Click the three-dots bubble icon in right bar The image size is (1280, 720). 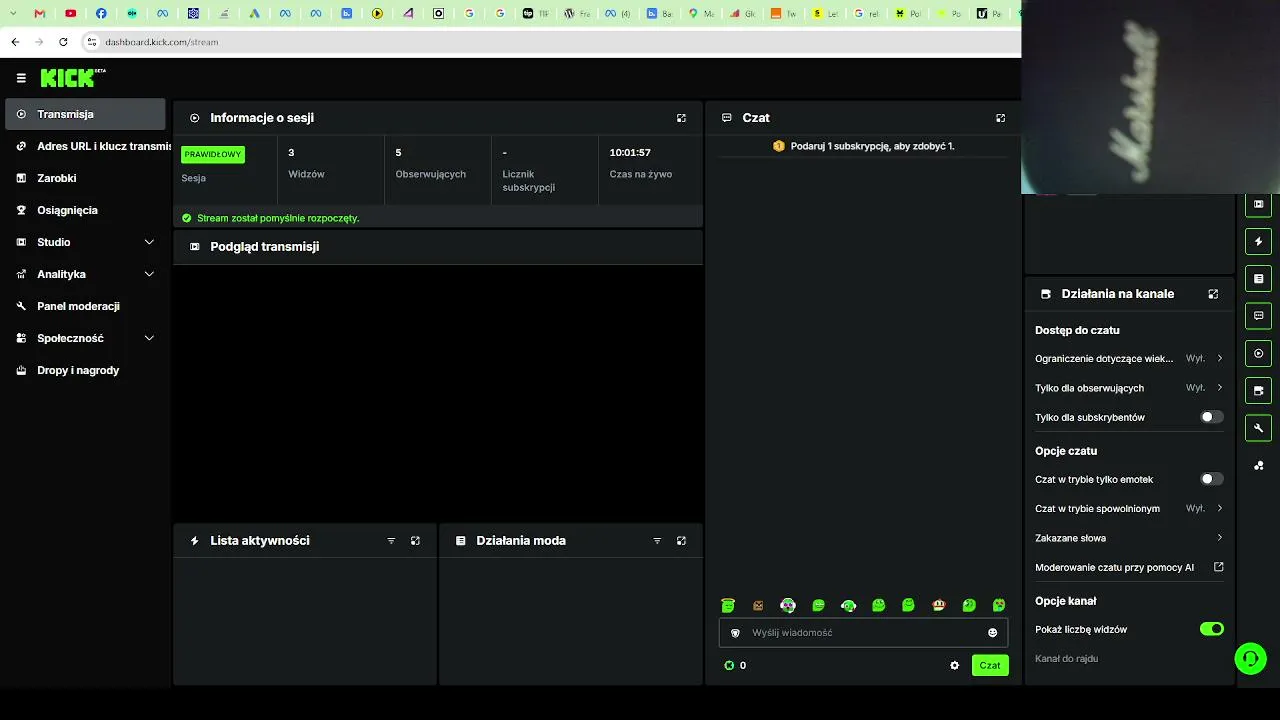coord(1258,465)
